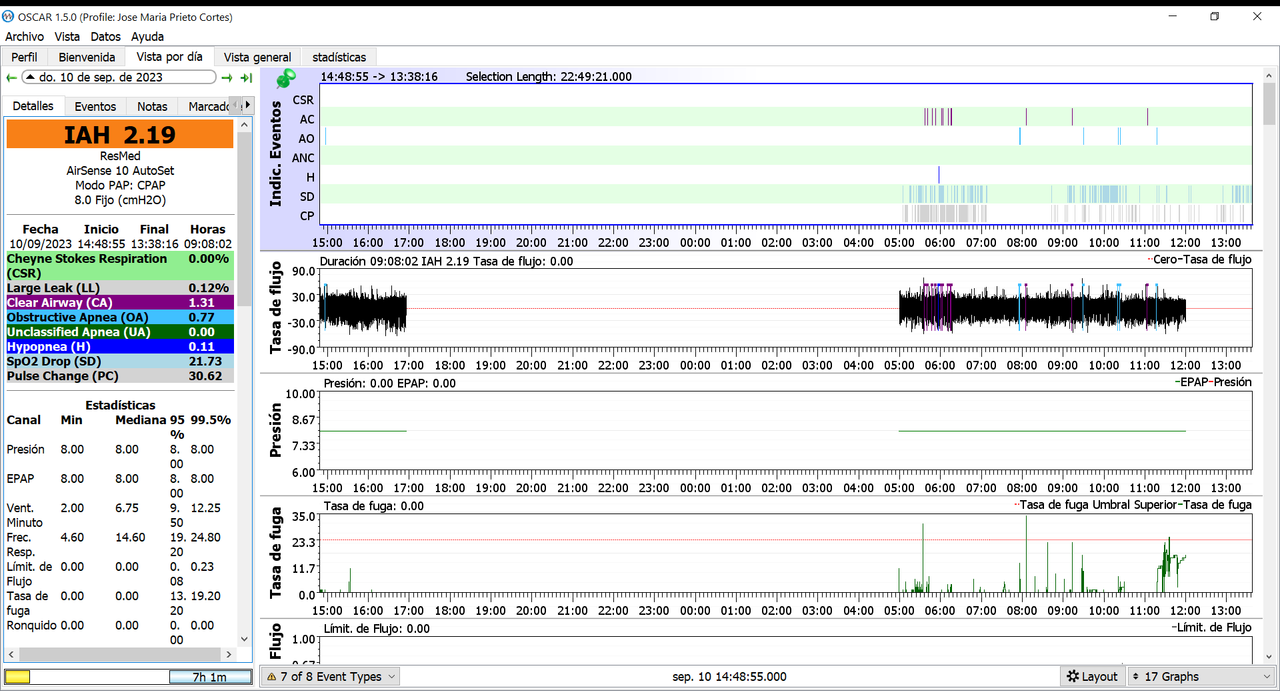Click the orange 'IAH 2.19' banner
Screen dimensions: 1280x691
pos(120,135)
